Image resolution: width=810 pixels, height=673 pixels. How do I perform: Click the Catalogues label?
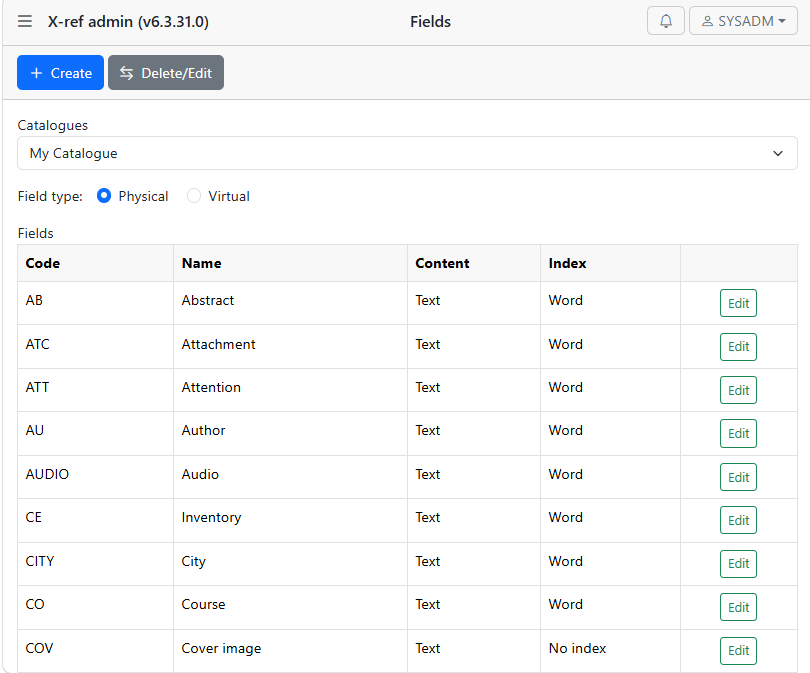click(53, 126)
